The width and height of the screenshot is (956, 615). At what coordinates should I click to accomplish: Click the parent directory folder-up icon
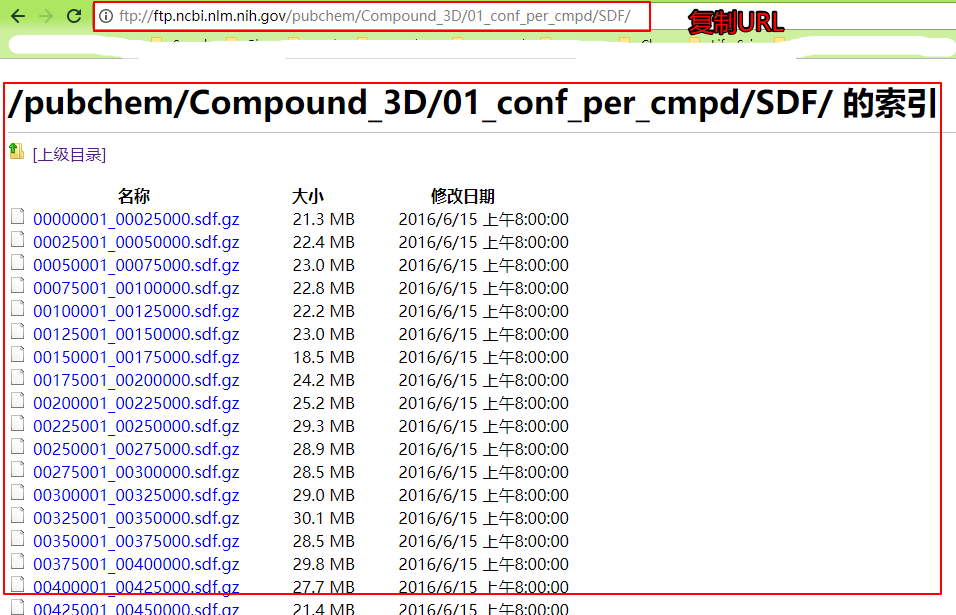click(16, 151)
